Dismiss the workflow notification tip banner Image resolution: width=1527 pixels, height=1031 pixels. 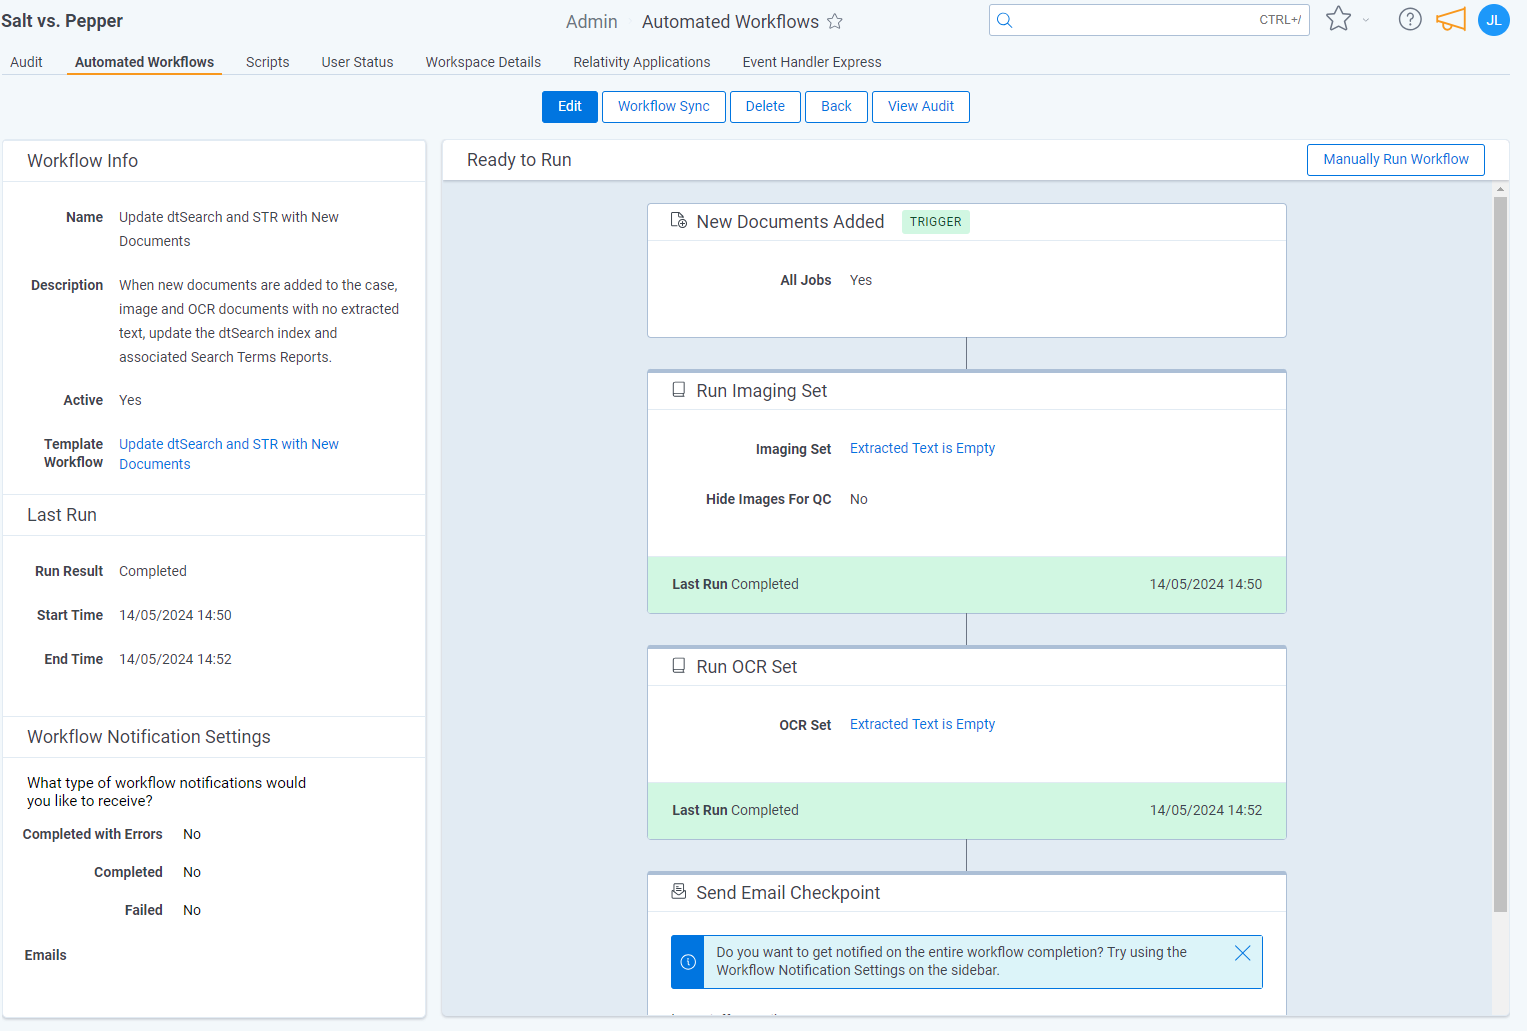click(1243, 953)
